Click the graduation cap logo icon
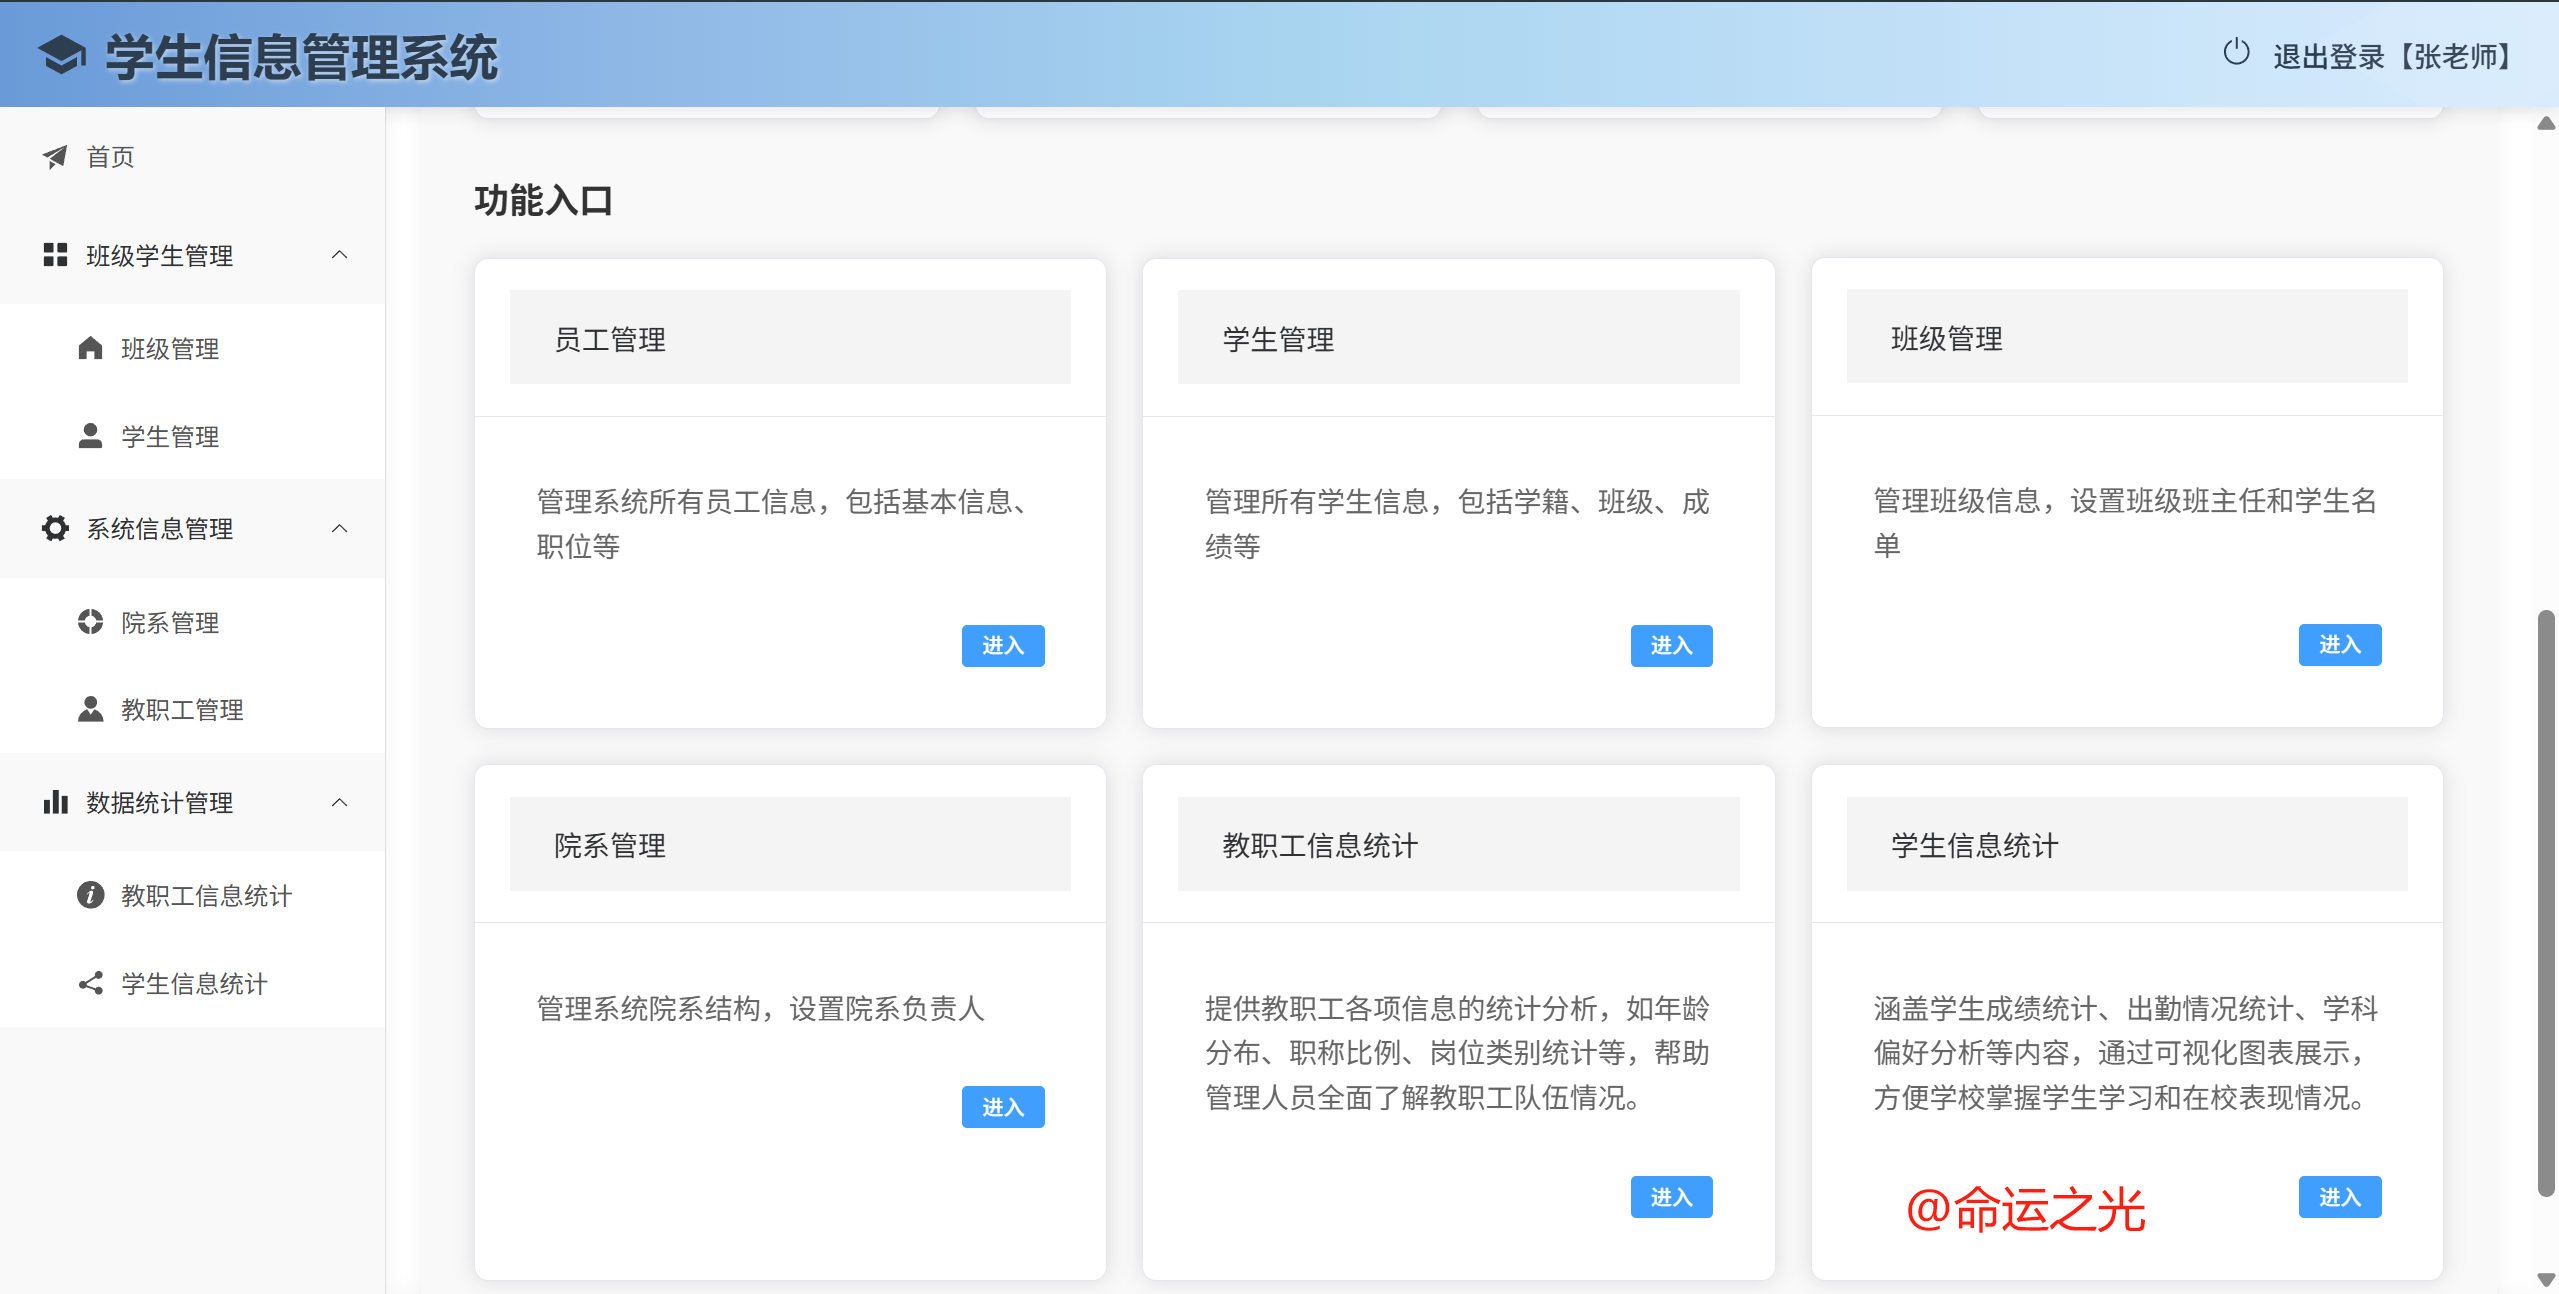2559x1294 pixels. (62, 55)
